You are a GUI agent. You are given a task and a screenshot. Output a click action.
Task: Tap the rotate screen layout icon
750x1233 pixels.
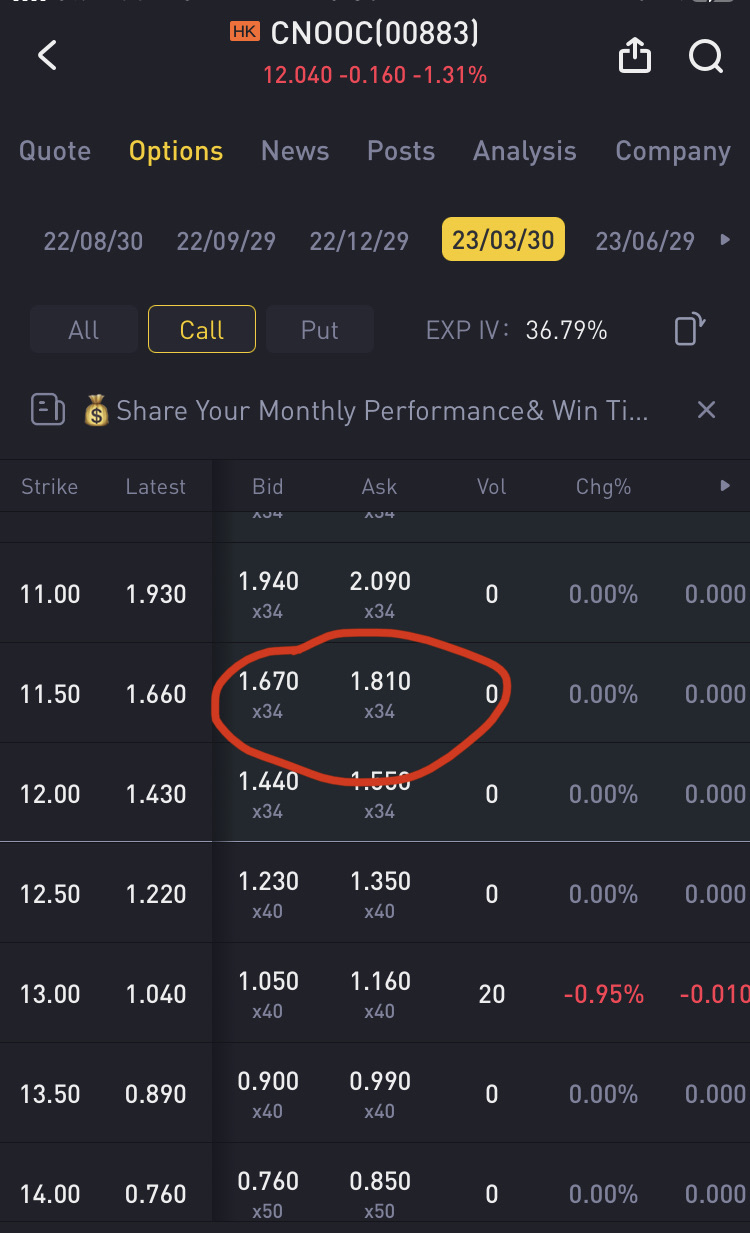pyautogui.click(x=690, y=329)
